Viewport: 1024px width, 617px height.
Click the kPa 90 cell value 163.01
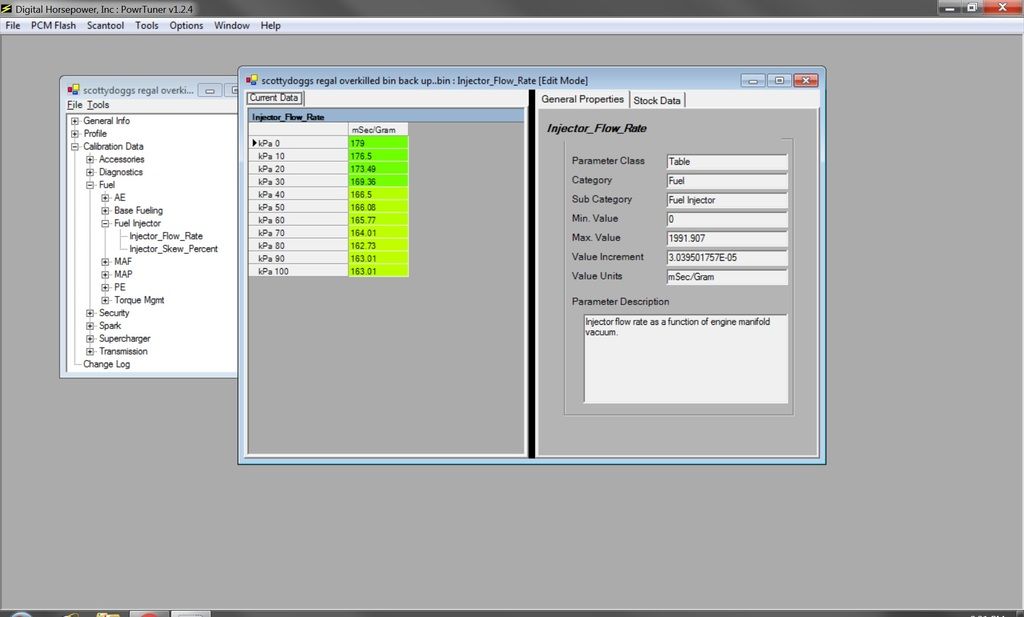pyautogui.click(x=378, y=259)
